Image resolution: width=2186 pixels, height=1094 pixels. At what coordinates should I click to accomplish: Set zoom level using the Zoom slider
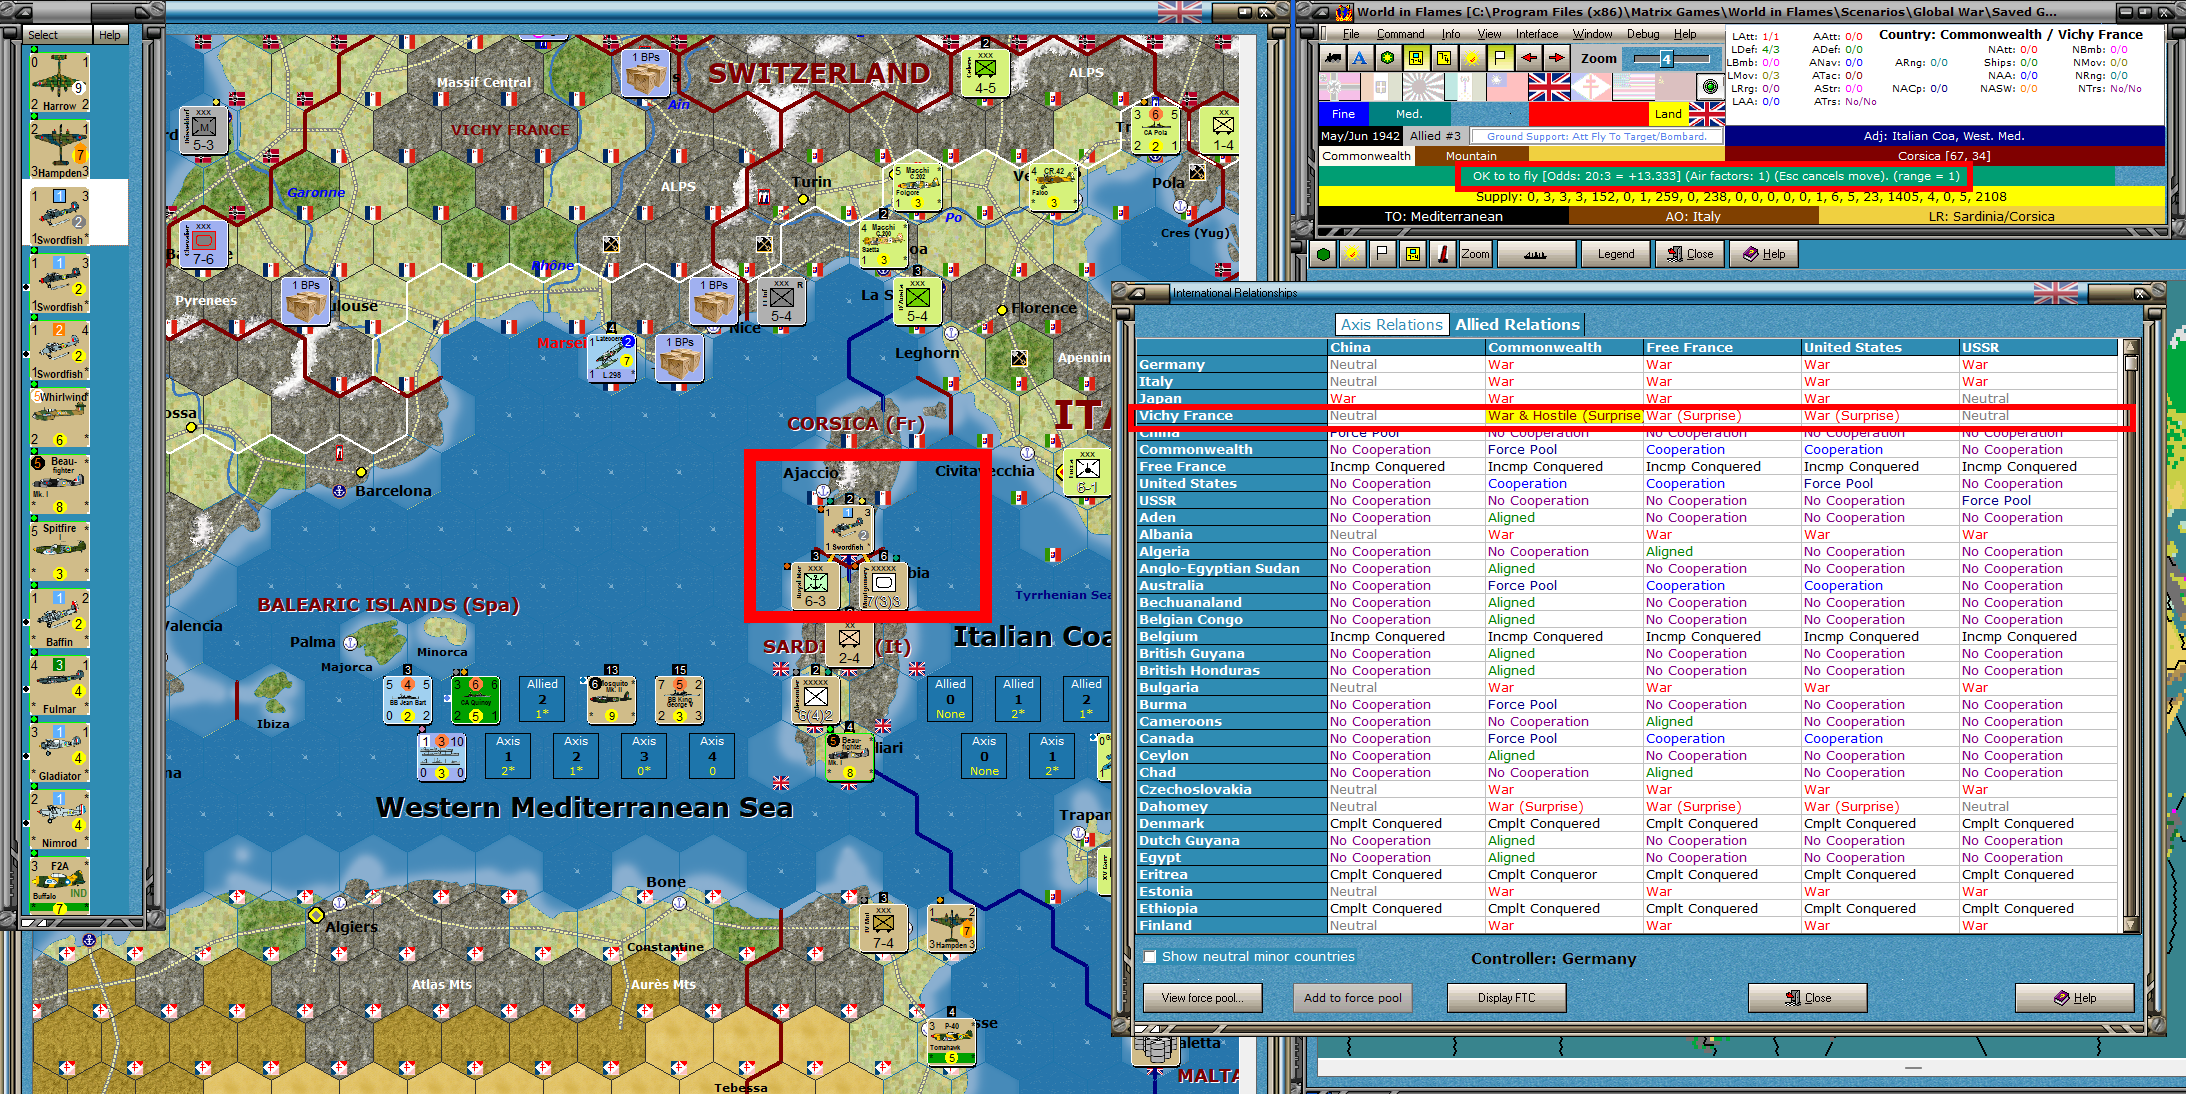pyautogui.click(x=1666, y=60)
